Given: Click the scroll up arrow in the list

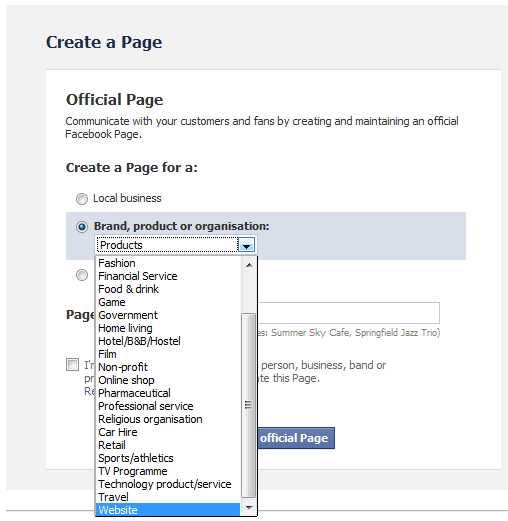Looking at the screenshot, I should [x=249, y=265].
